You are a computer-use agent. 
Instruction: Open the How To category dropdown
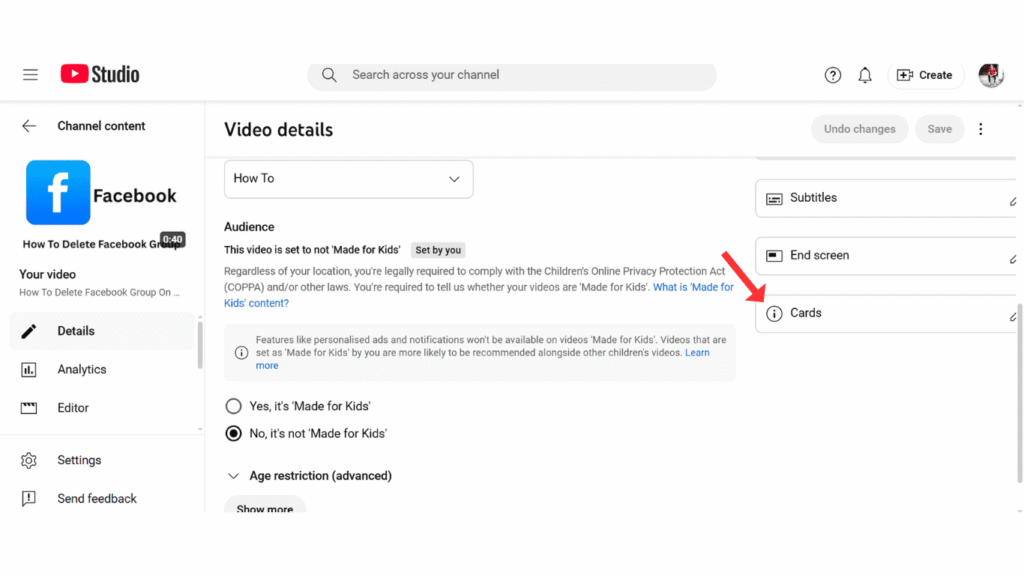348,179
